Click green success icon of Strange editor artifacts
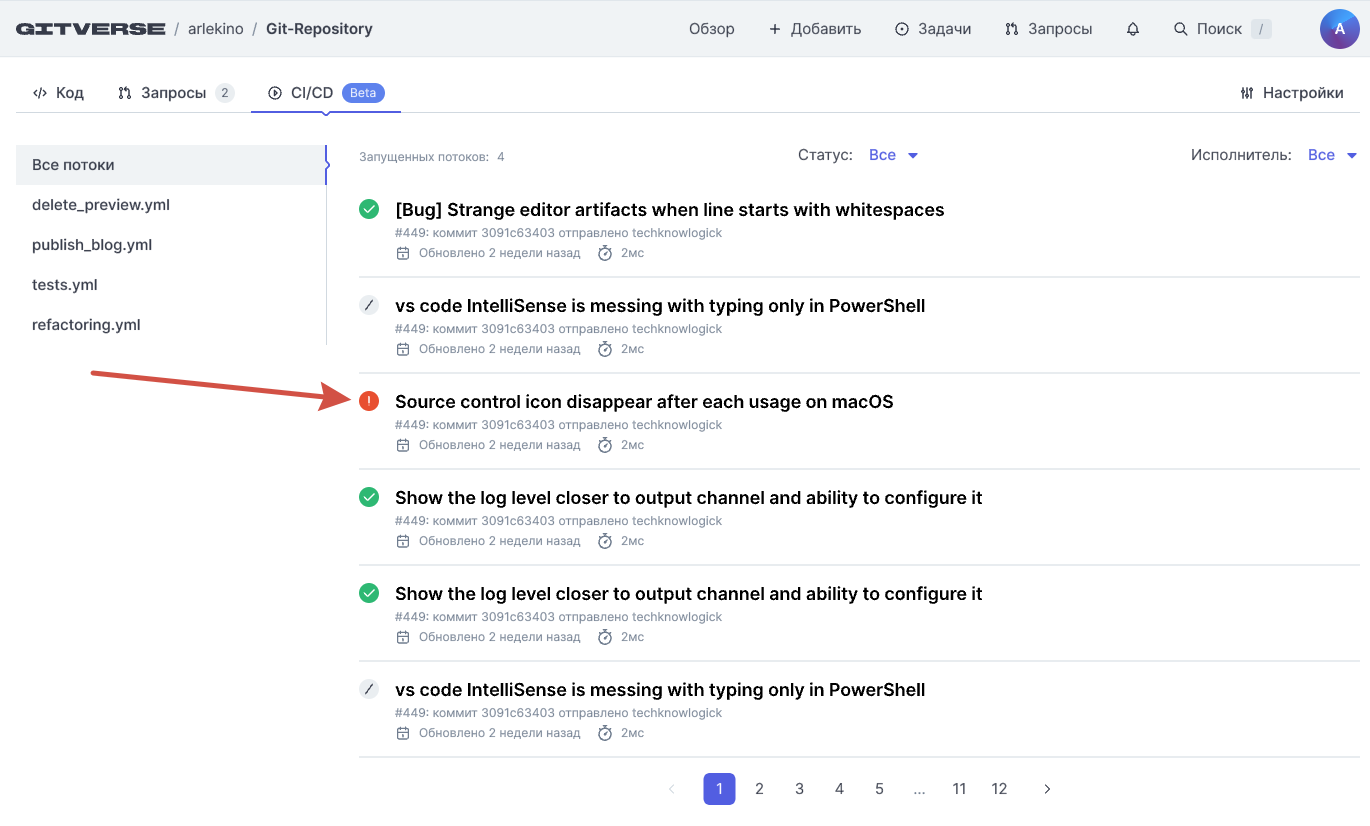Screen dimensions: 1370x826 (x=369, y=209)
